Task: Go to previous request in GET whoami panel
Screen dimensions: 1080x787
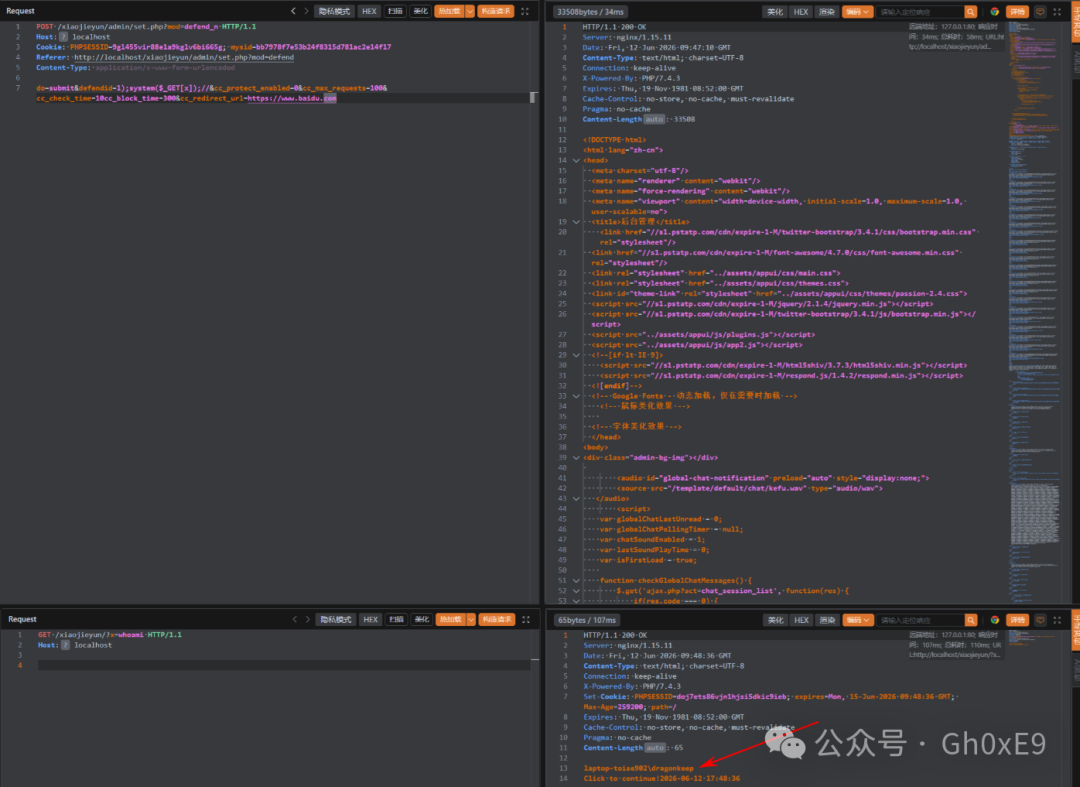Action: 295,620
